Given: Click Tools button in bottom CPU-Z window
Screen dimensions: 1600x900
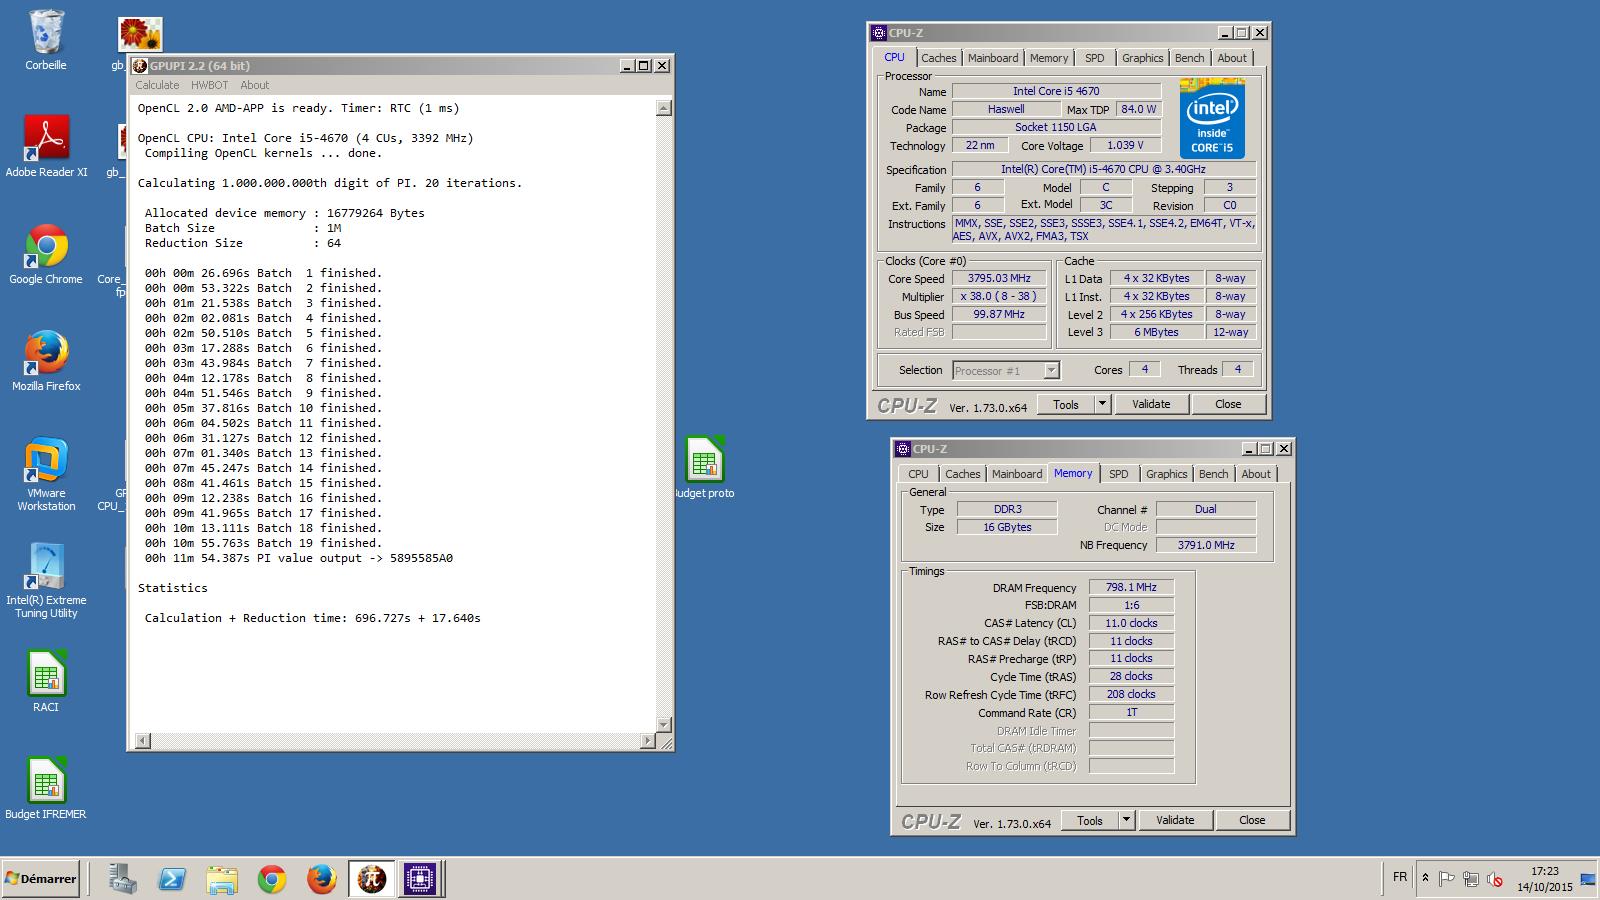Looking at the screenshot, I should pyautogui.click(x=1090, y=820).
